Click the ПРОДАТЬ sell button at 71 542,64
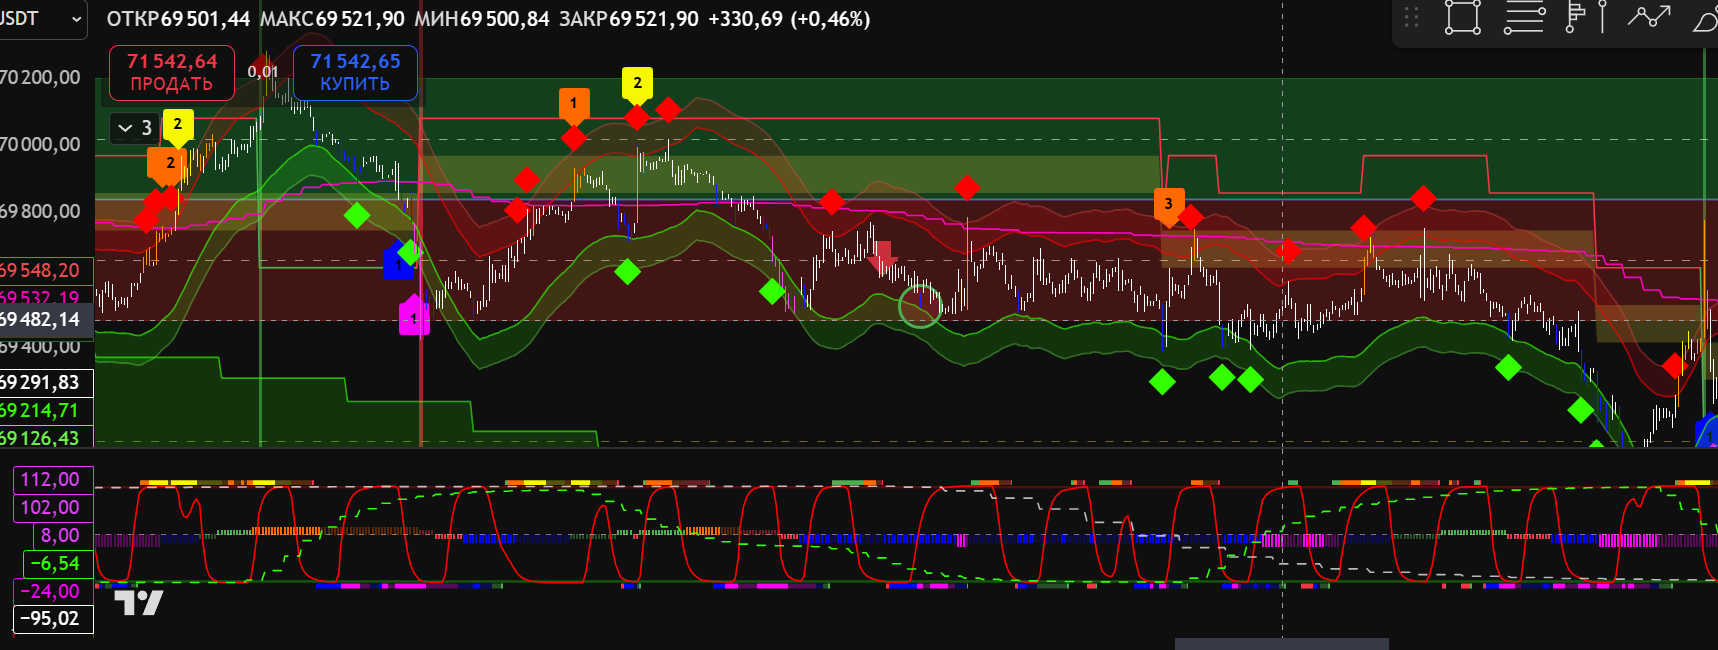This screenshot has width=1718, height=650. (171, 73)
